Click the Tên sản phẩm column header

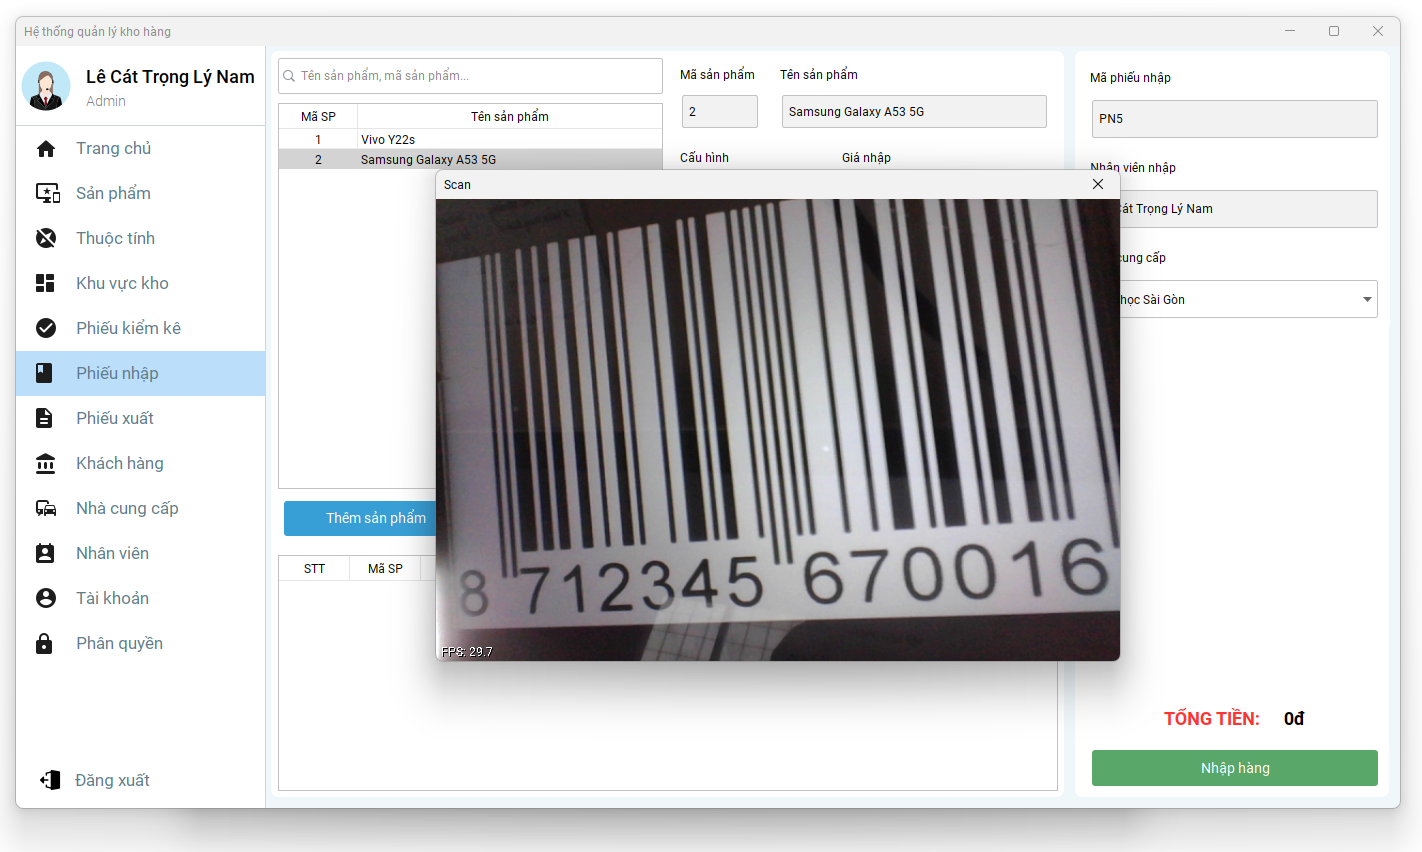tap(510, 116)
